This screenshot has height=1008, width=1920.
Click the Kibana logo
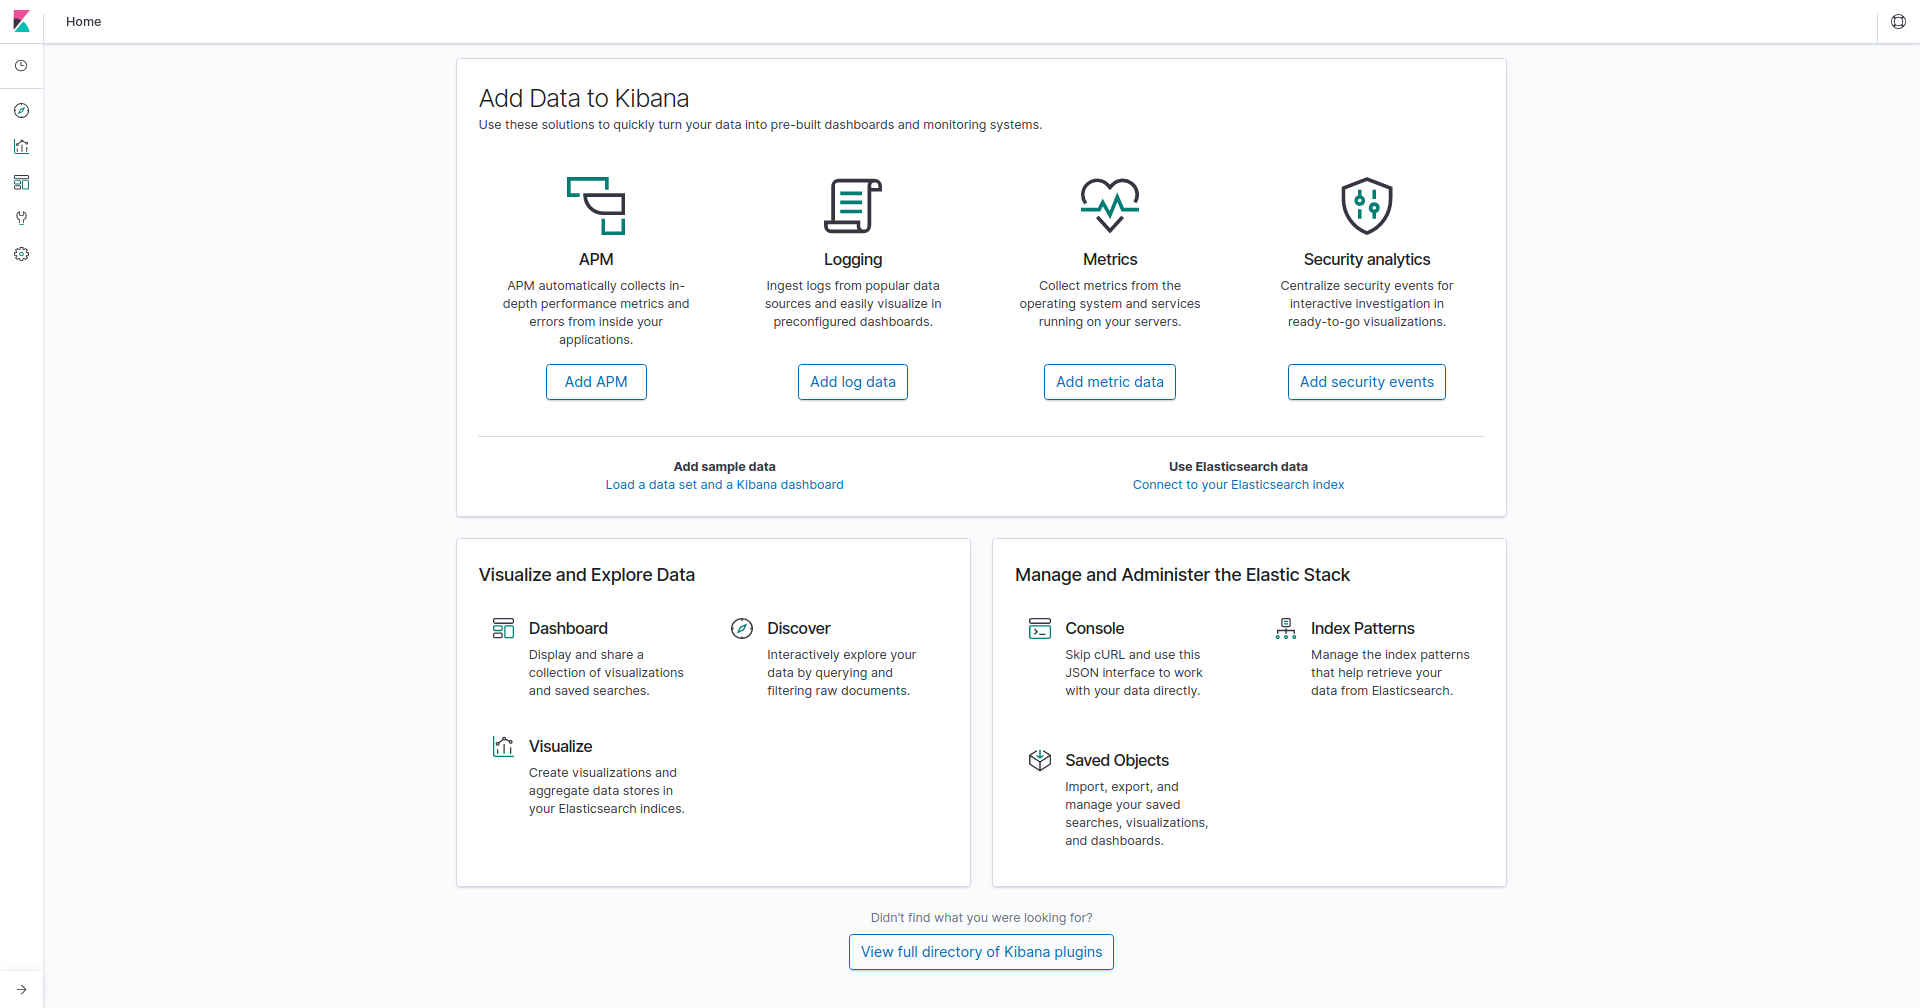coord(21,21)
